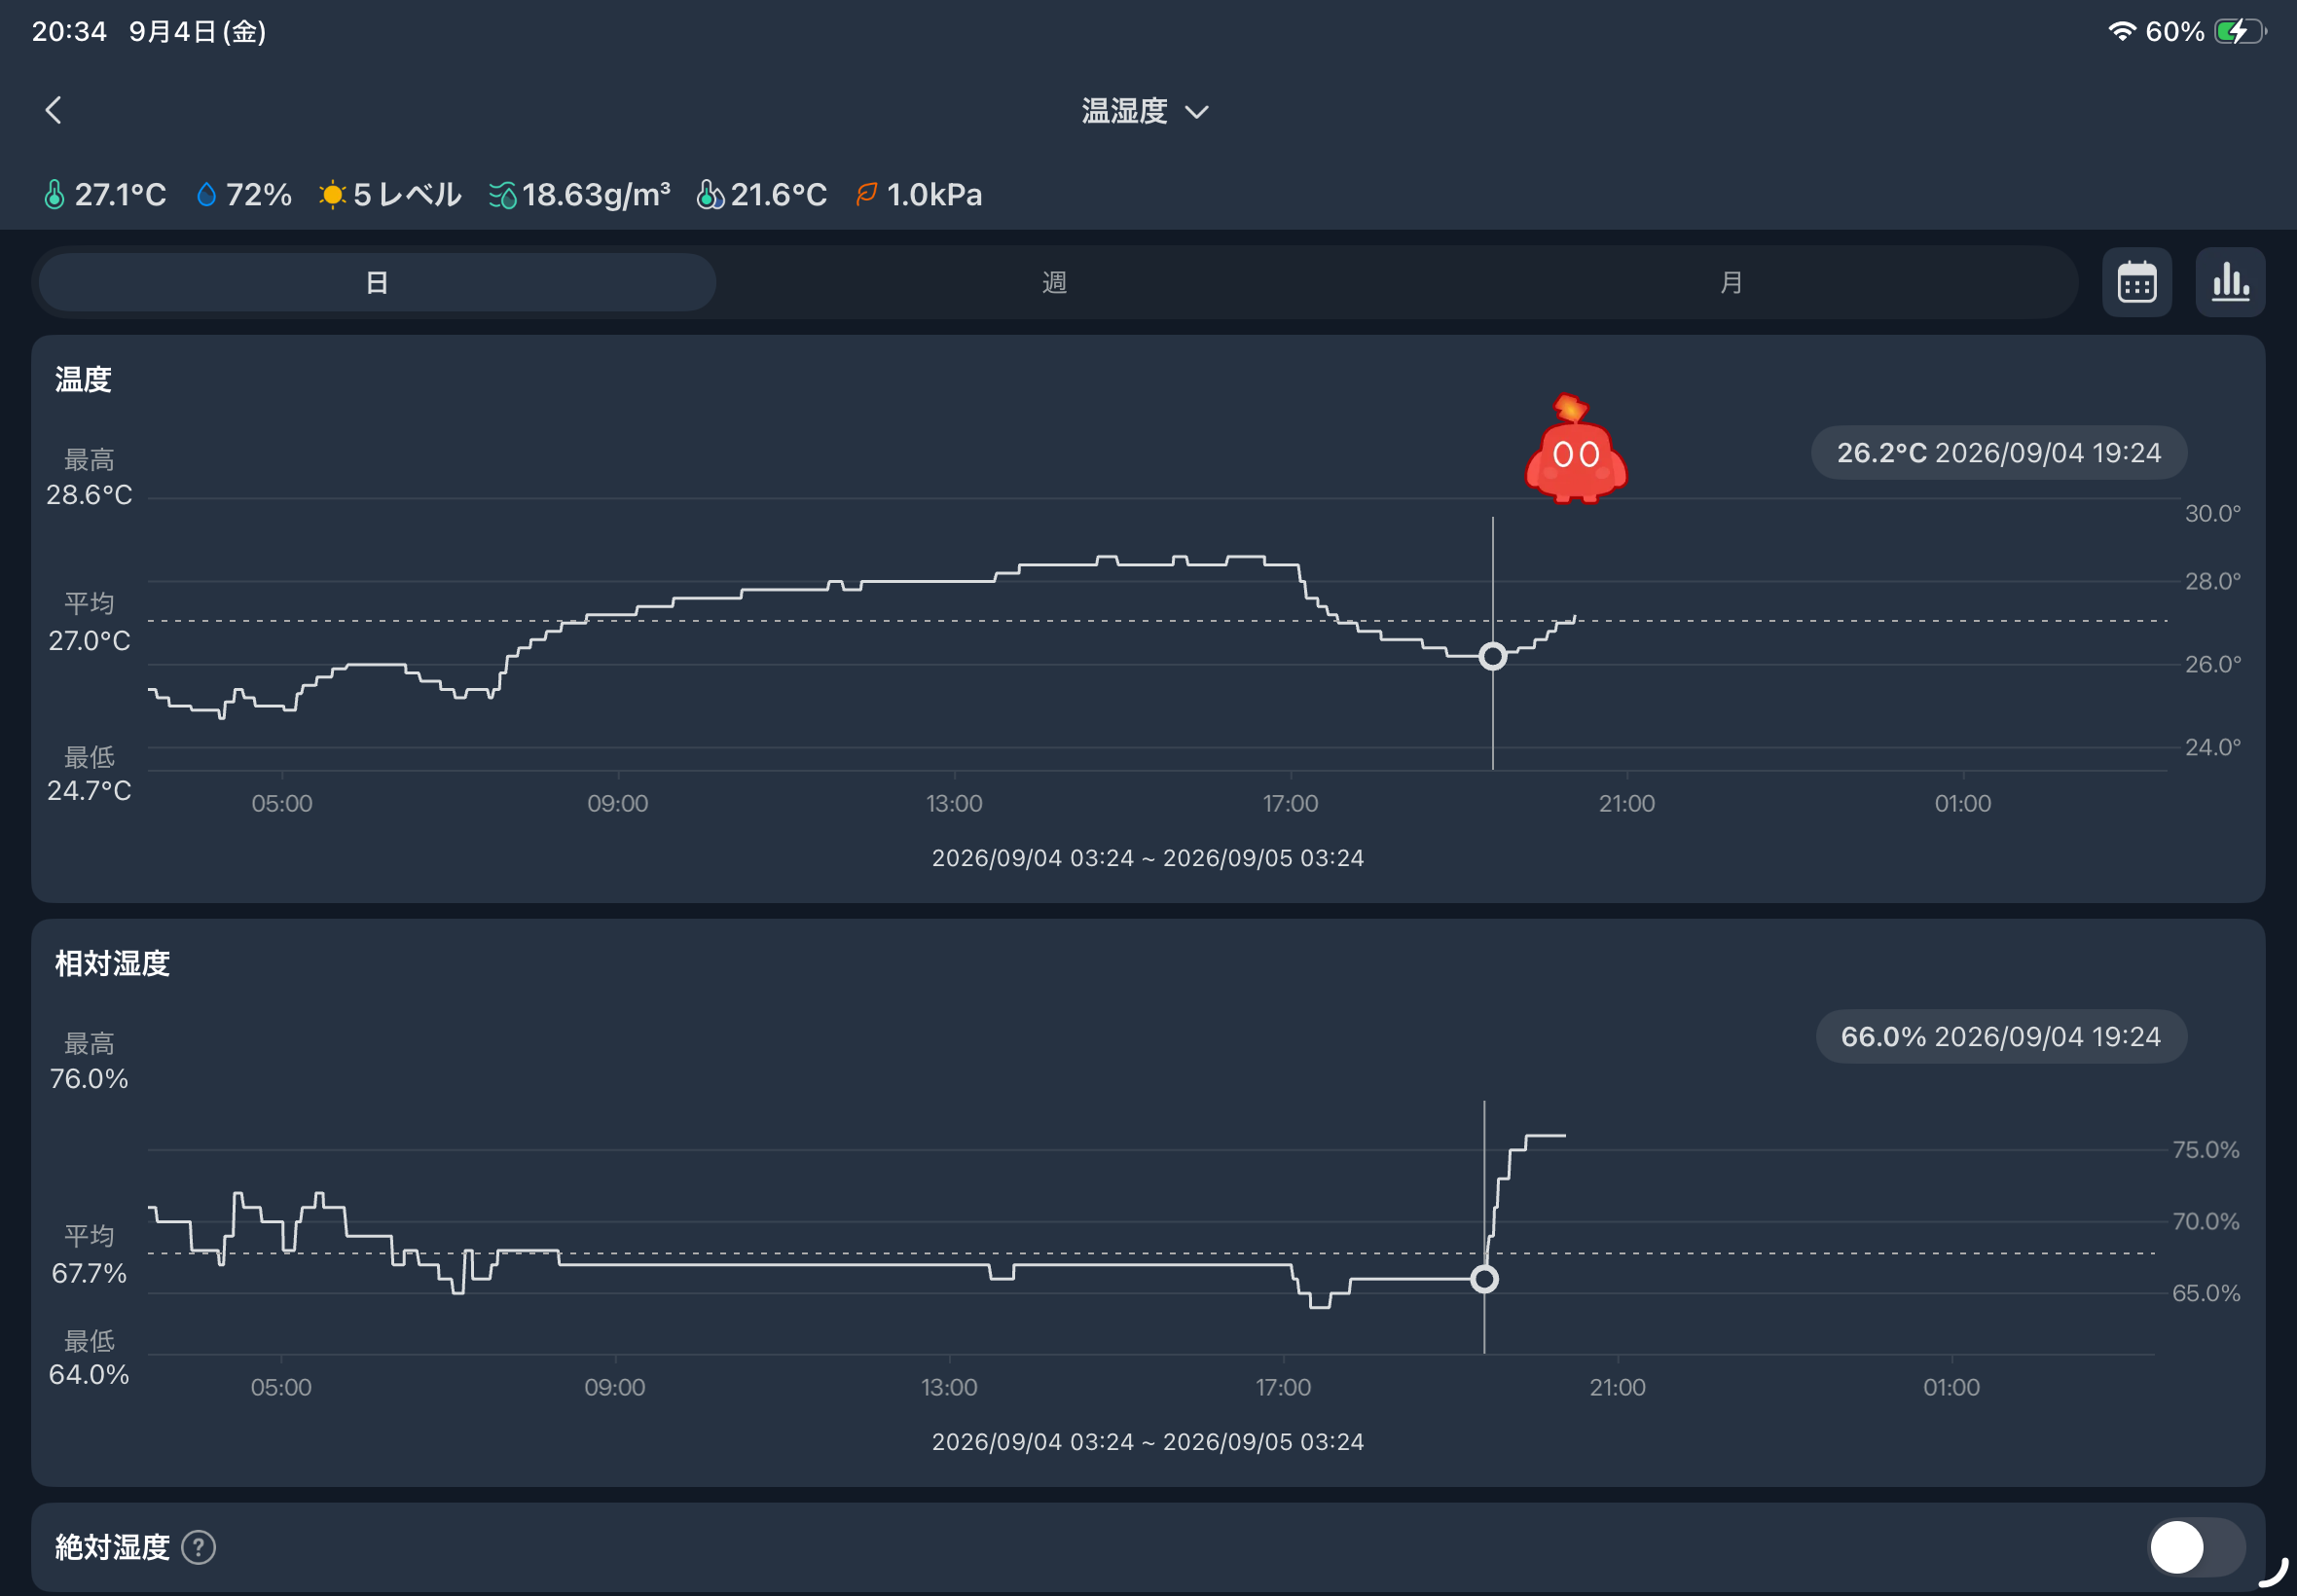Tap the 66.0% humidity readout label
The height and width of the screenshot is (1596, 2297).
click(2000, 1037)
